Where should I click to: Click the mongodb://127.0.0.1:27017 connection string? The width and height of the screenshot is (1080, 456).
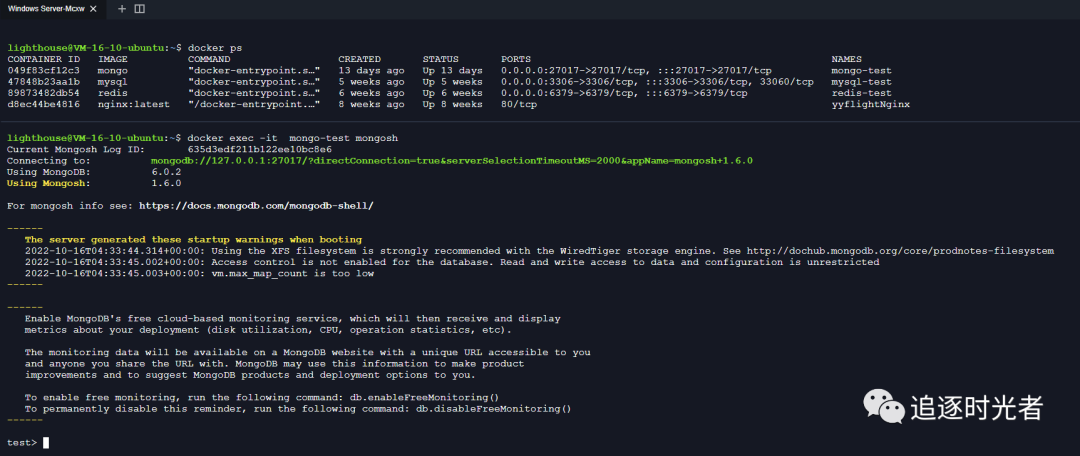coord(452,160)
